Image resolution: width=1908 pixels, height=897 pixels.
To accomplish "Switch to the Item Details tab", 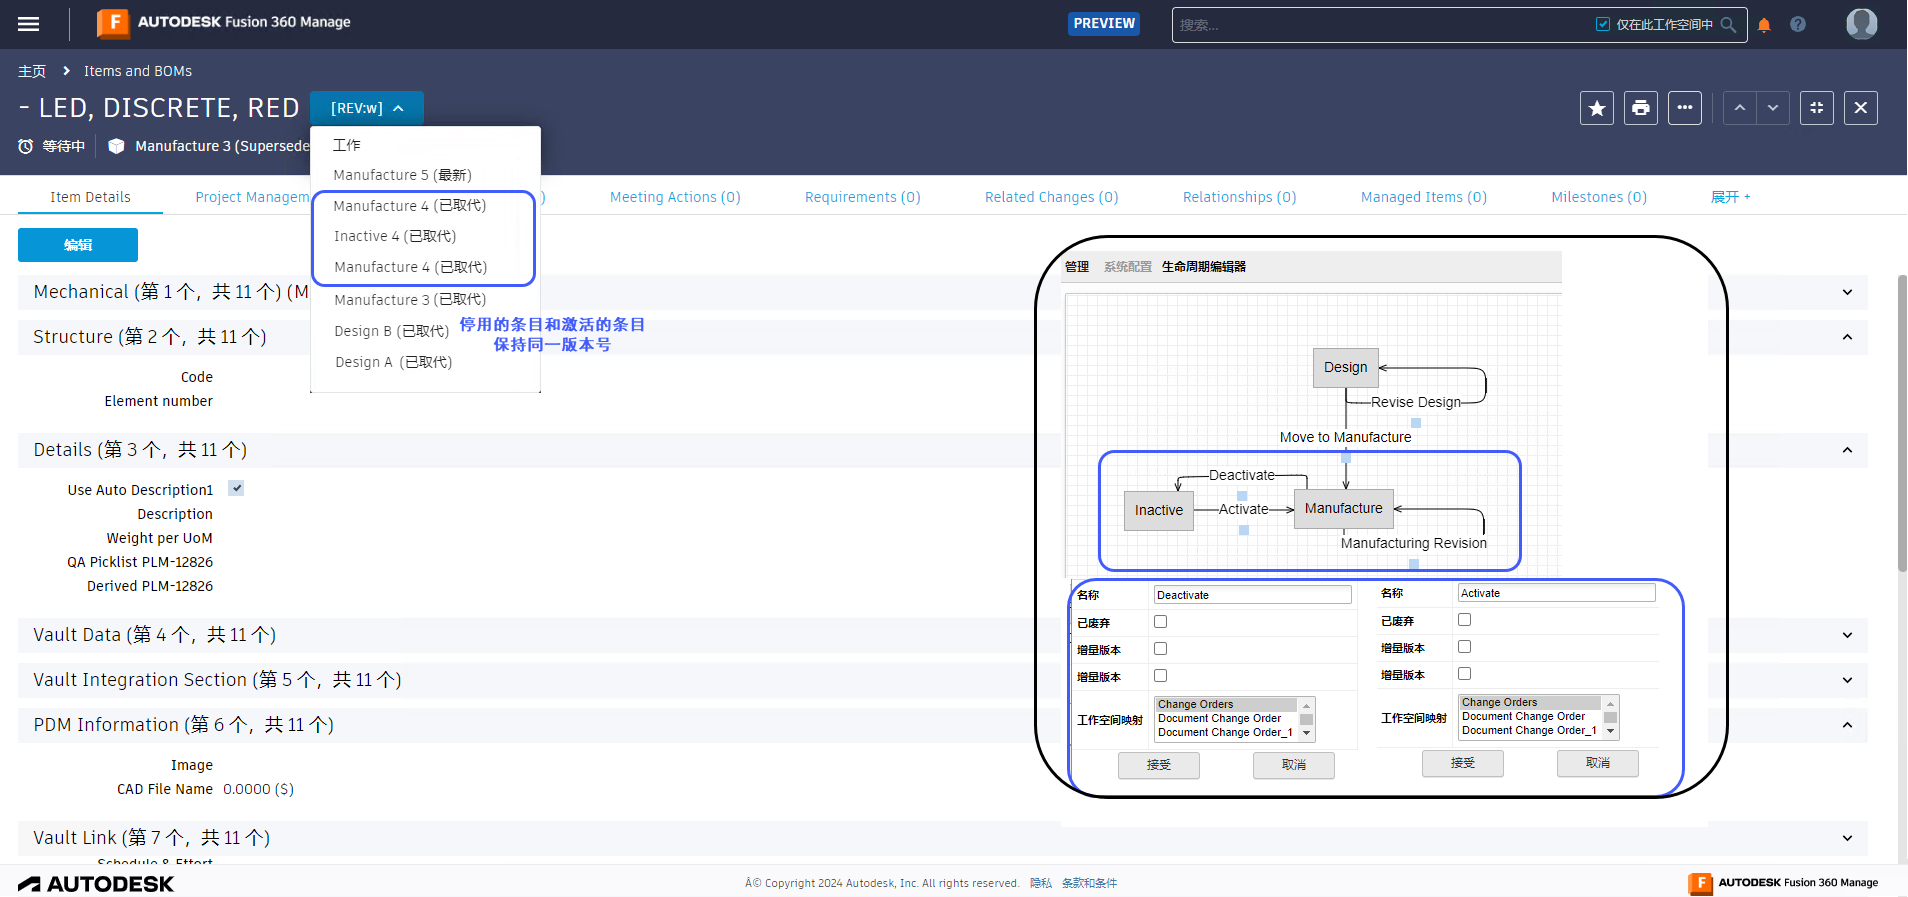I will (x=90, y=197).
